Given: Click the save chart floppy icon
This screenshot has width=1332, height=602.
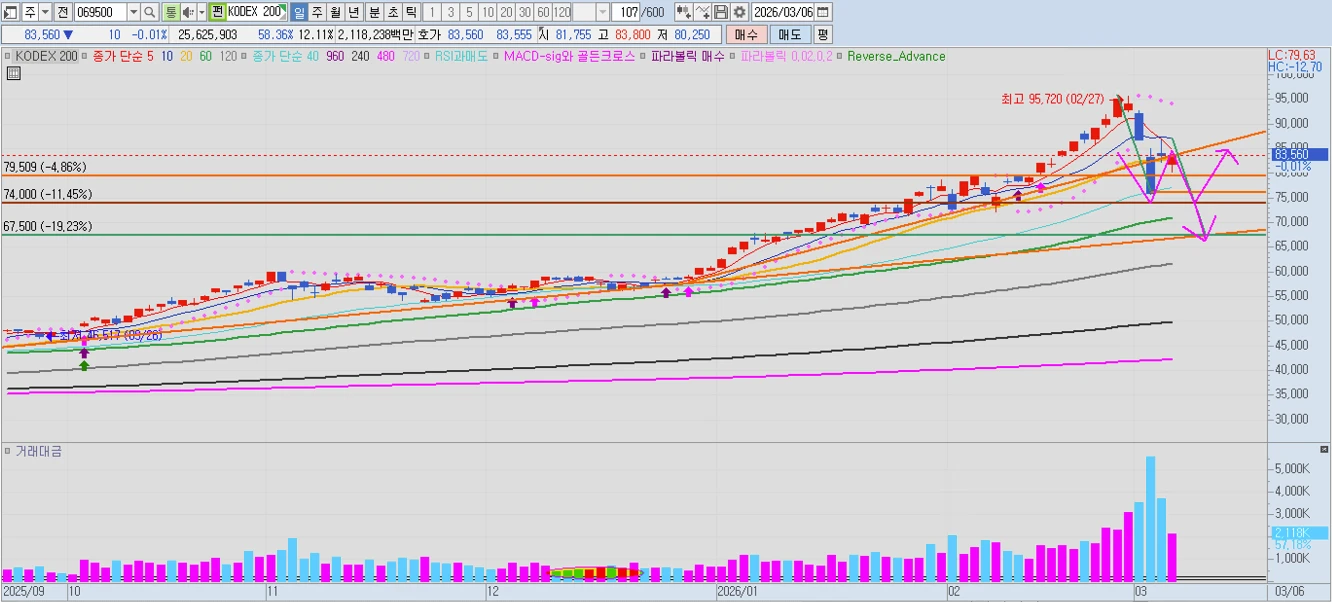Looking at the screenshot, I should (721, 12).
